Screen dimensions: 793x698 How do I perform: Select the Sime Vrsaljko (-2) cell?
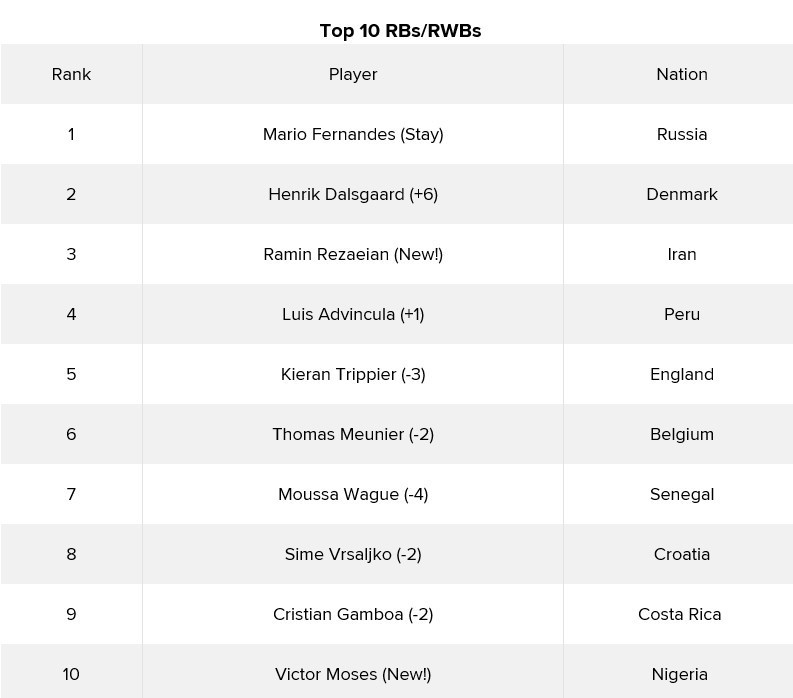pos(353,554)
